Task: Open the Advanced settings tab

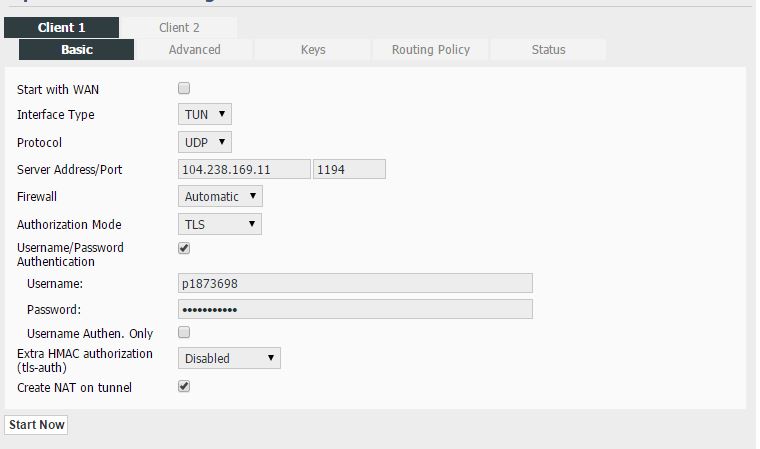Action: click(x=194, y=49)
